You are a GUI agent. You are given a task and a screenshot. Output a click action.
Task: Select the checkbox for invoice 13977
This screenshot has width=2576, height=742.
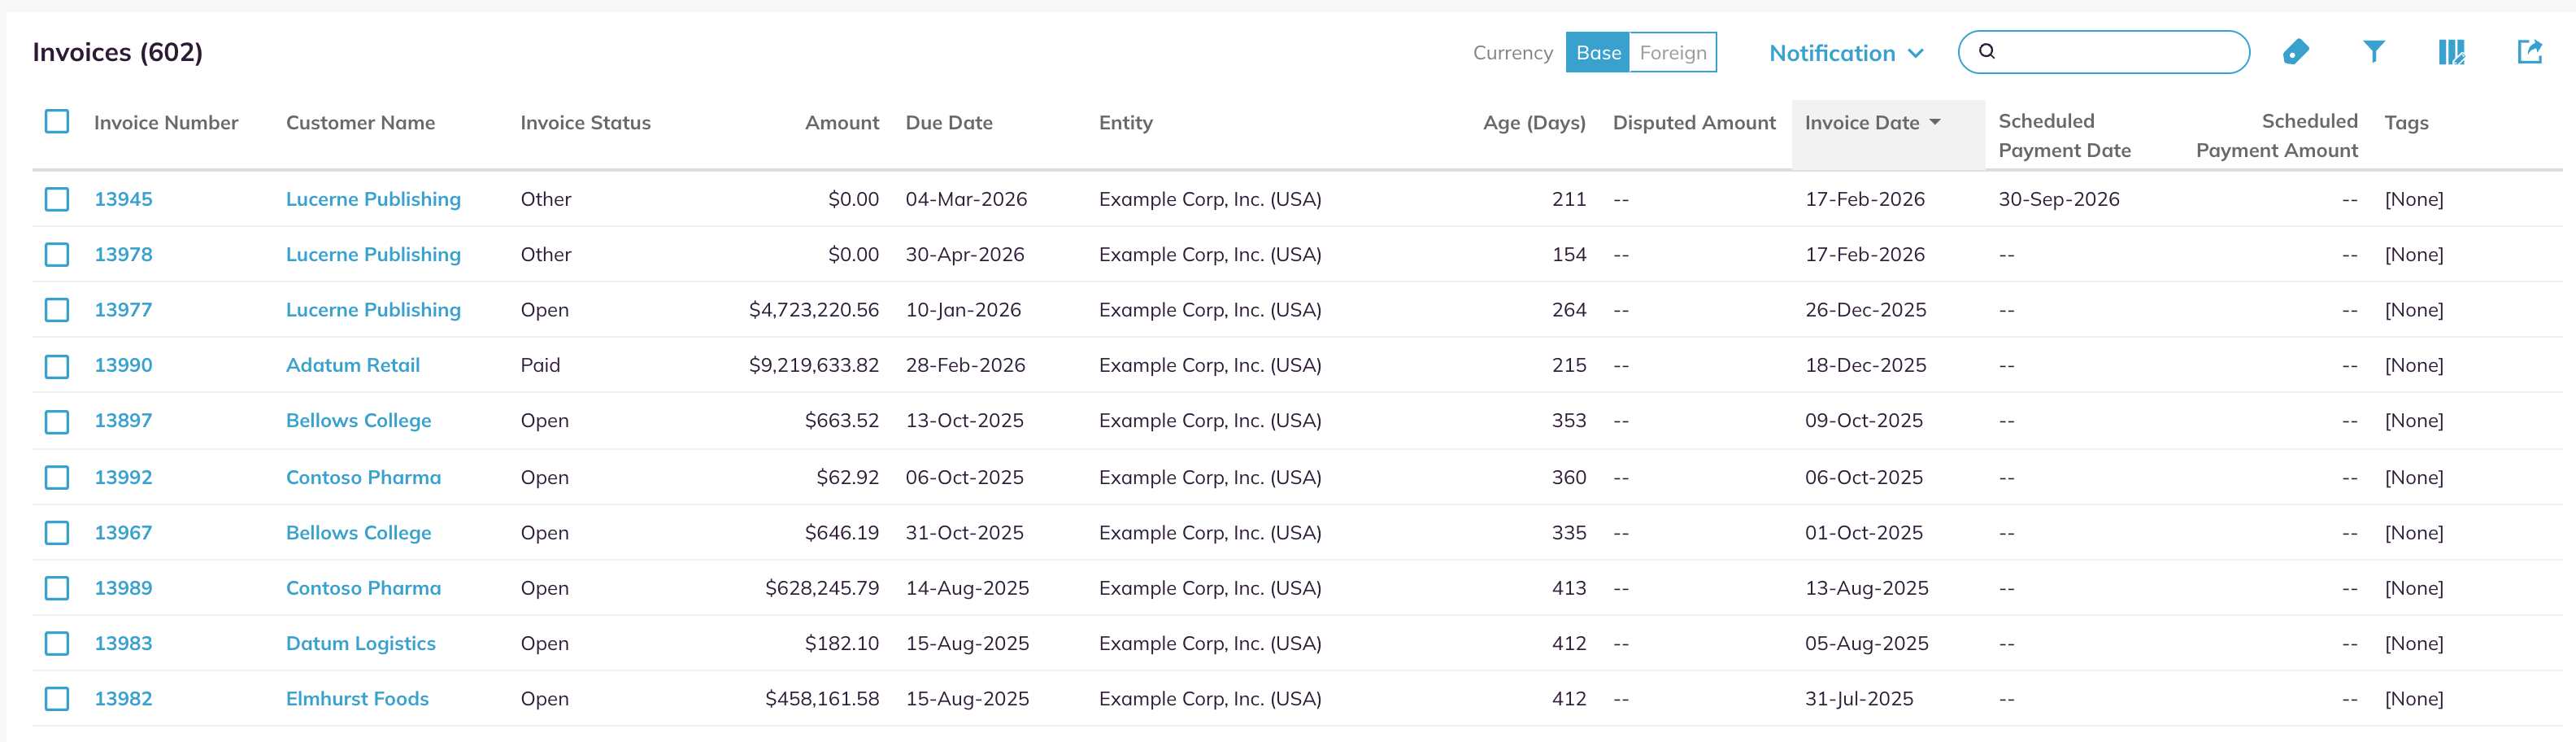click(57, 310)
